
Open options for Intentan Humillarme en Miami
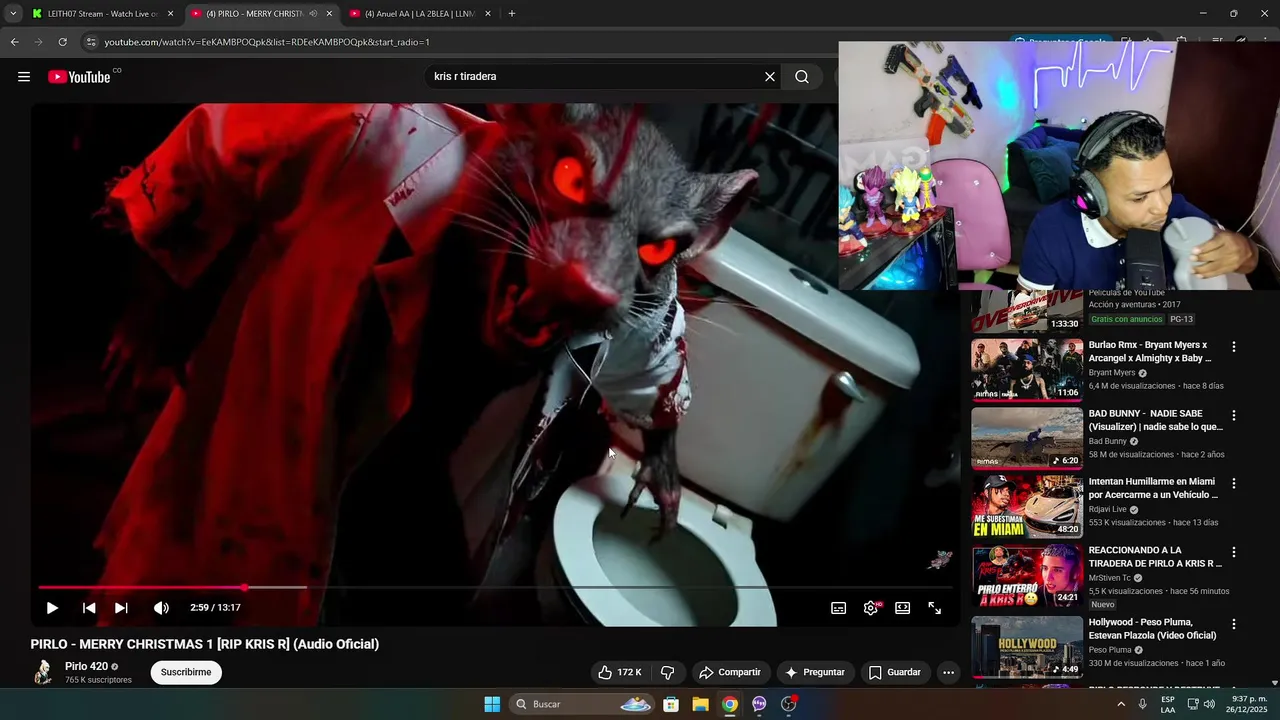click(x=1233, y=483)
